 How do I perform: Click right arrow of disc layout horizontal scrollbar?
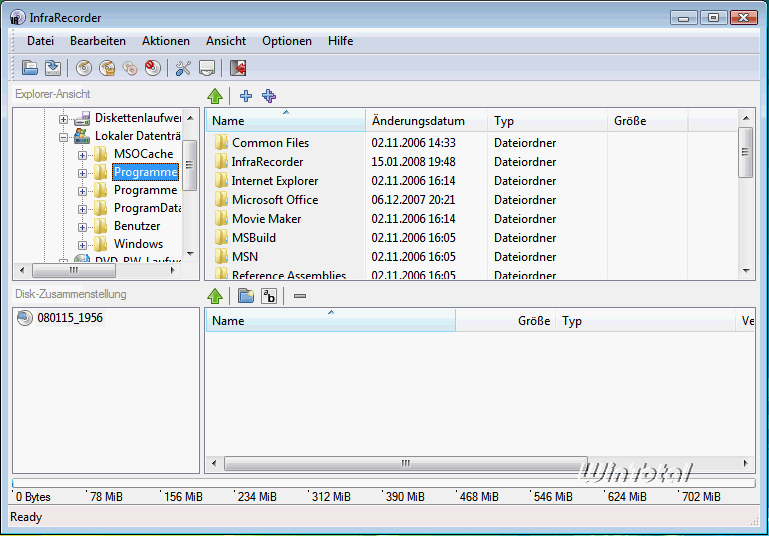click(746, 463)
